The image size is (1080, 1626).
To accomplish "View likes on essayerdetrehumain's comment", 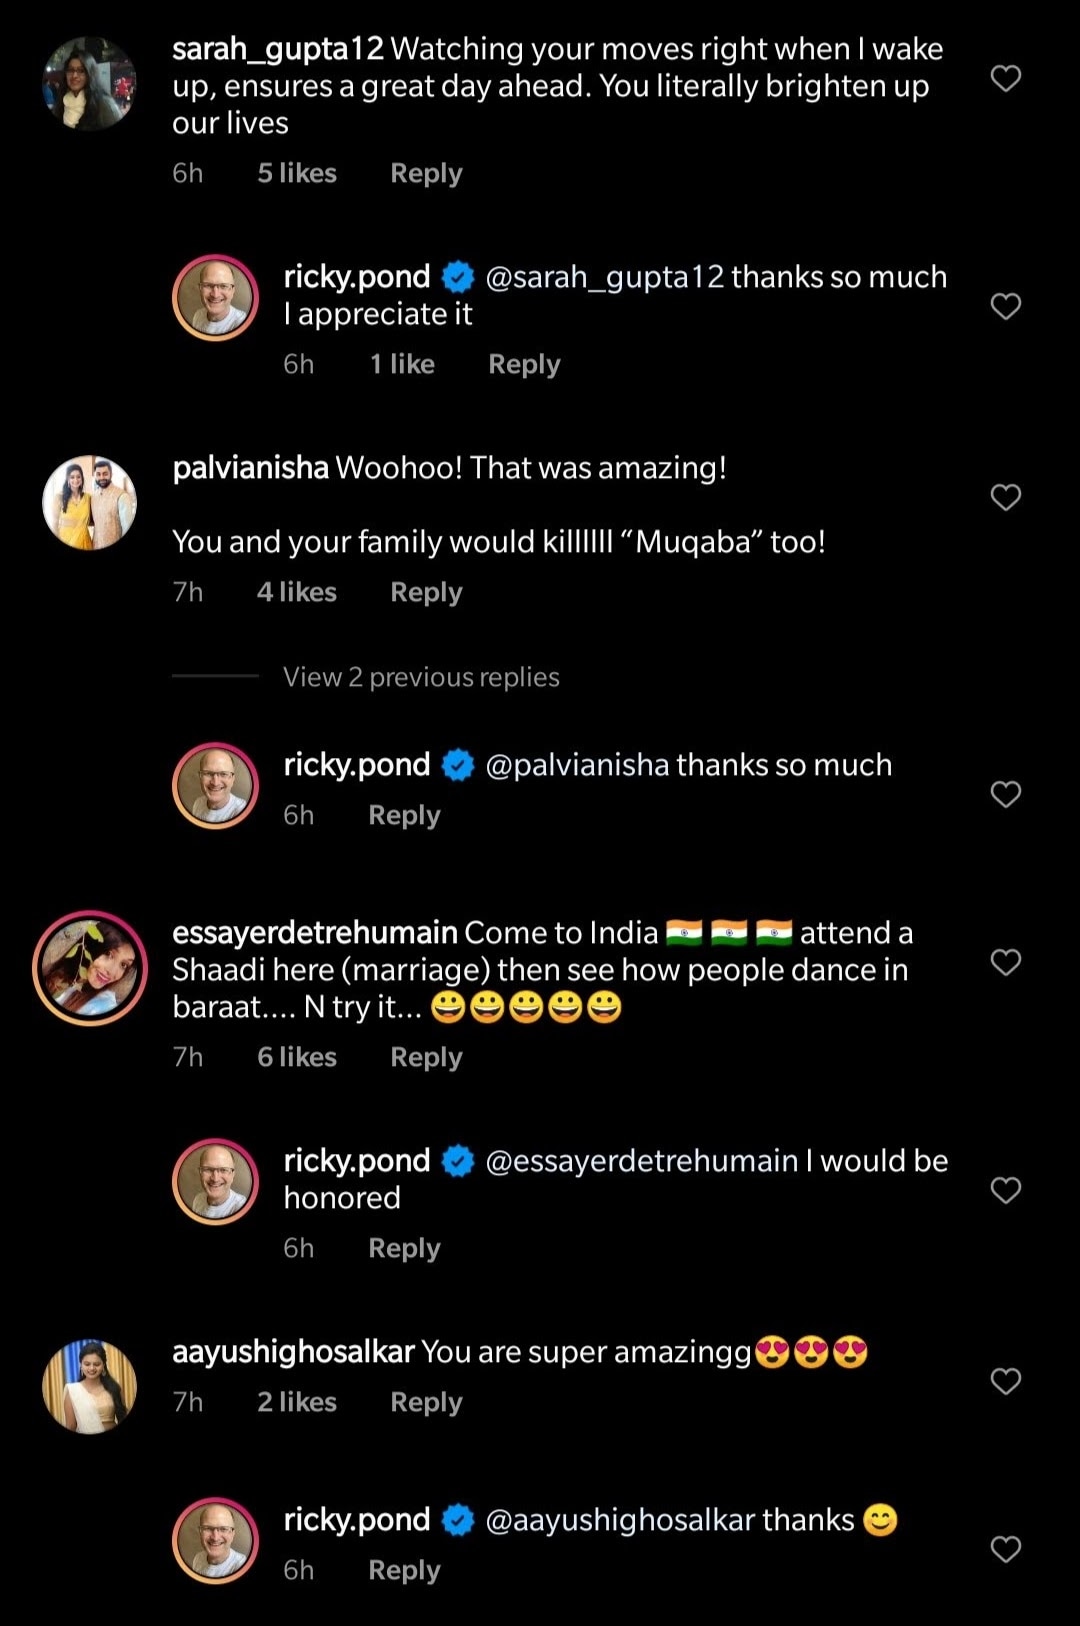I will tap(296, 1057).
